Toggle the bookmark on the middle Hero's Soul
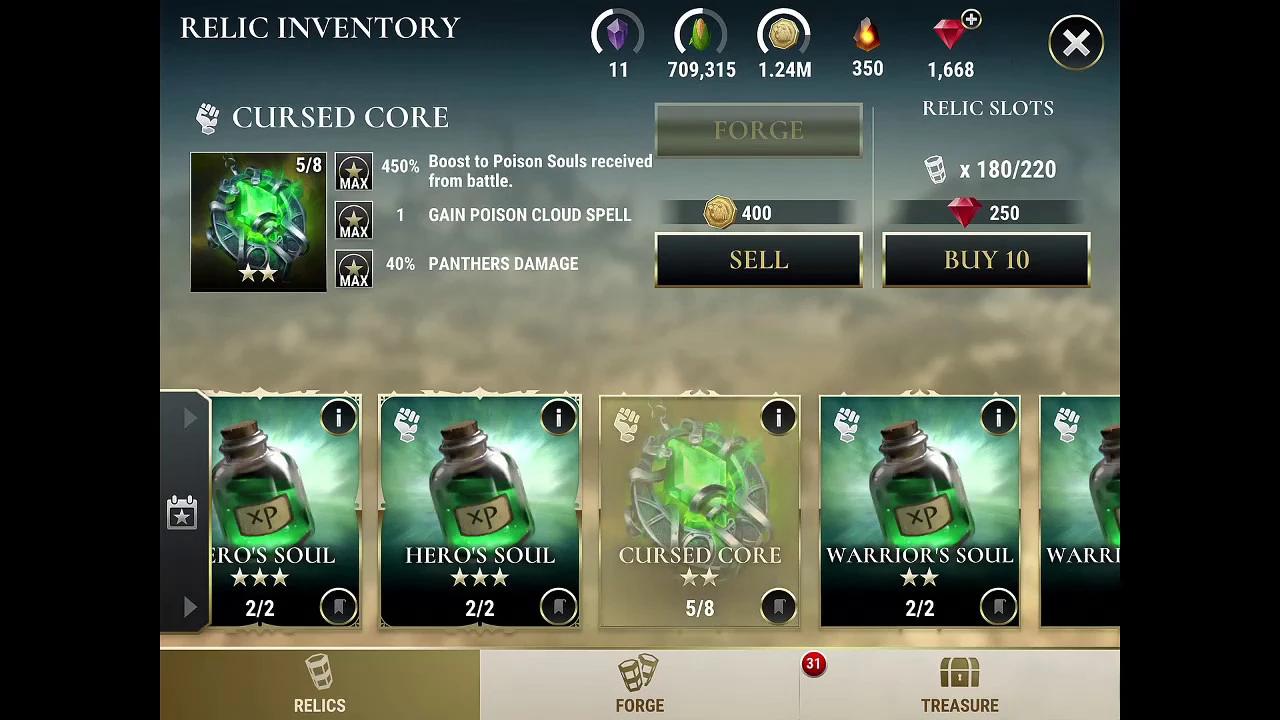 pos(558,606)
